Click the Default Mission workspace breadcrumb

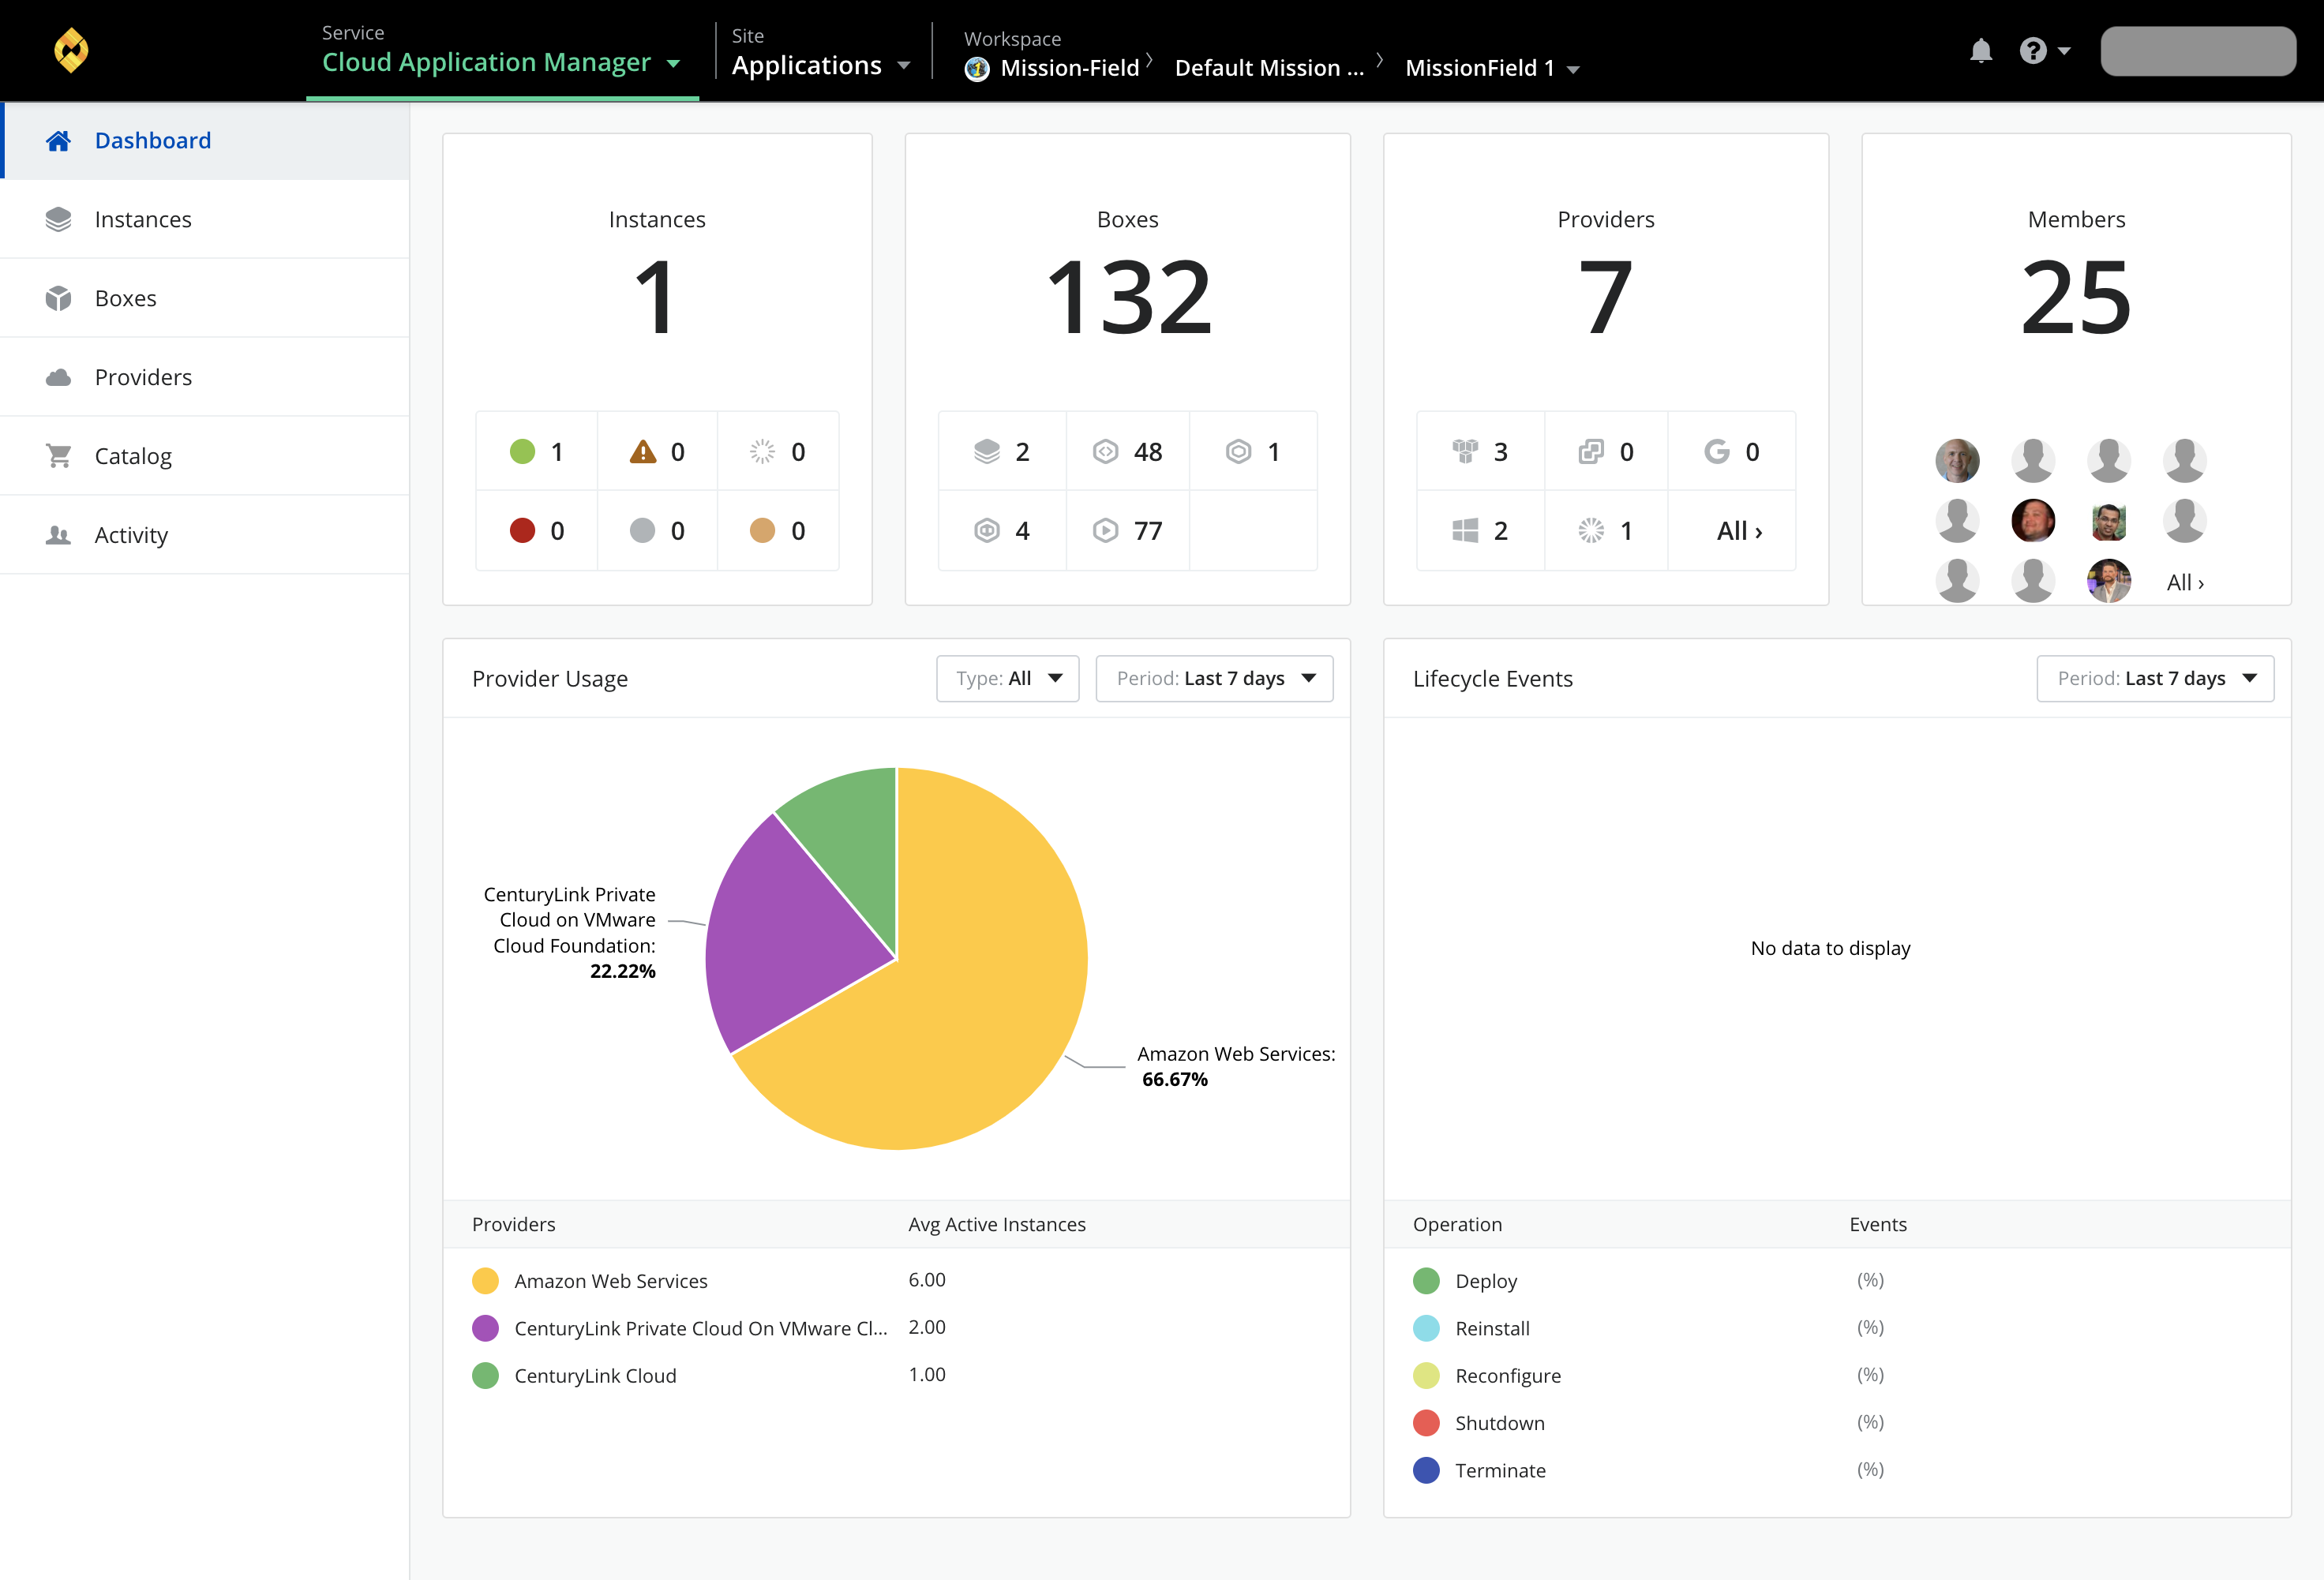(1271, 67)
